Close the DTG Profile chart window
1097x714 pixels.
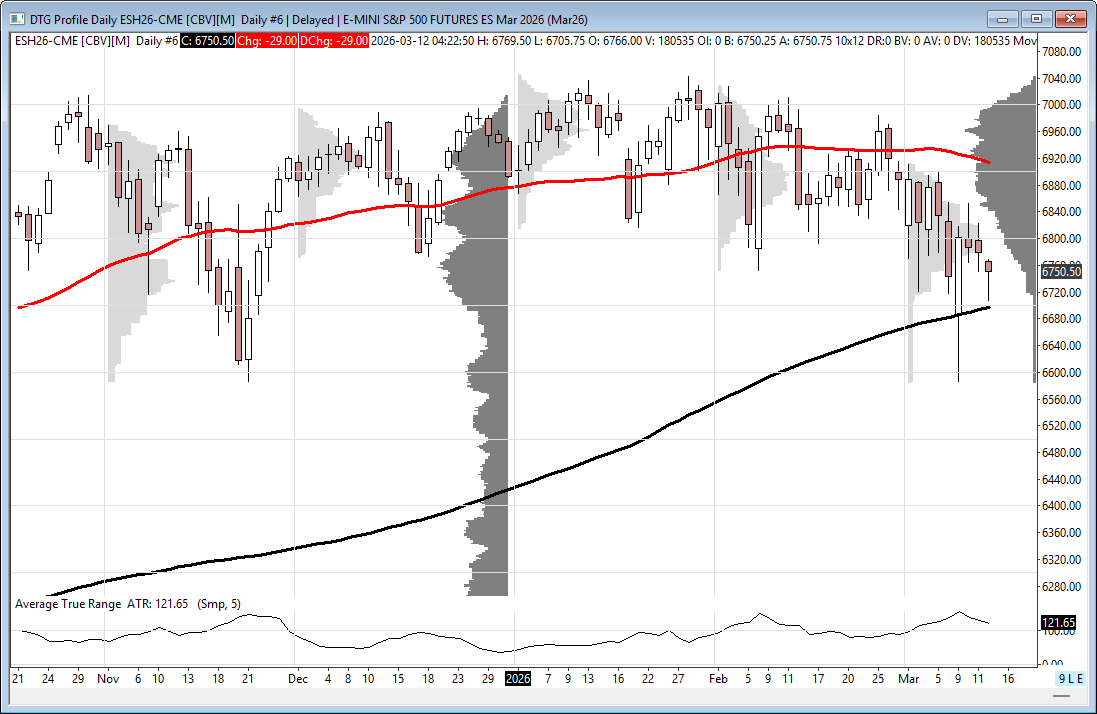tap(1069, 18)
